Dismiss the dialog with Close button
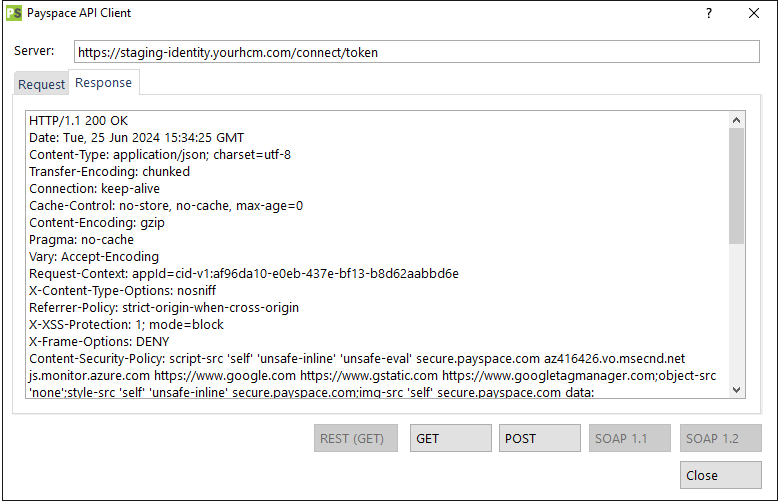This screenshot has height=503, width=780. [721, 475]
